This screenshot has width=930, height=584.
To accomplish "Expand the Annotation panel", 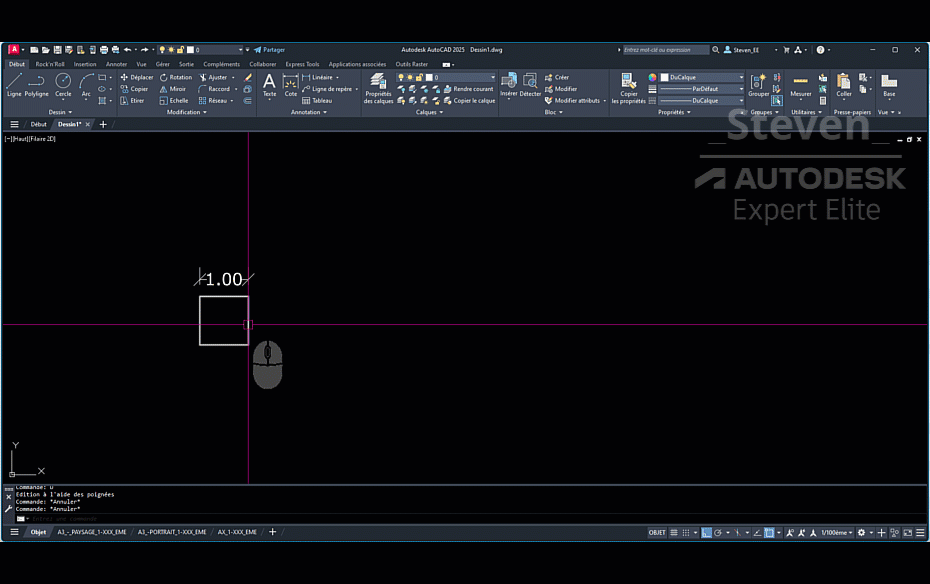I will pyautogui.click(x=308, y=112).
